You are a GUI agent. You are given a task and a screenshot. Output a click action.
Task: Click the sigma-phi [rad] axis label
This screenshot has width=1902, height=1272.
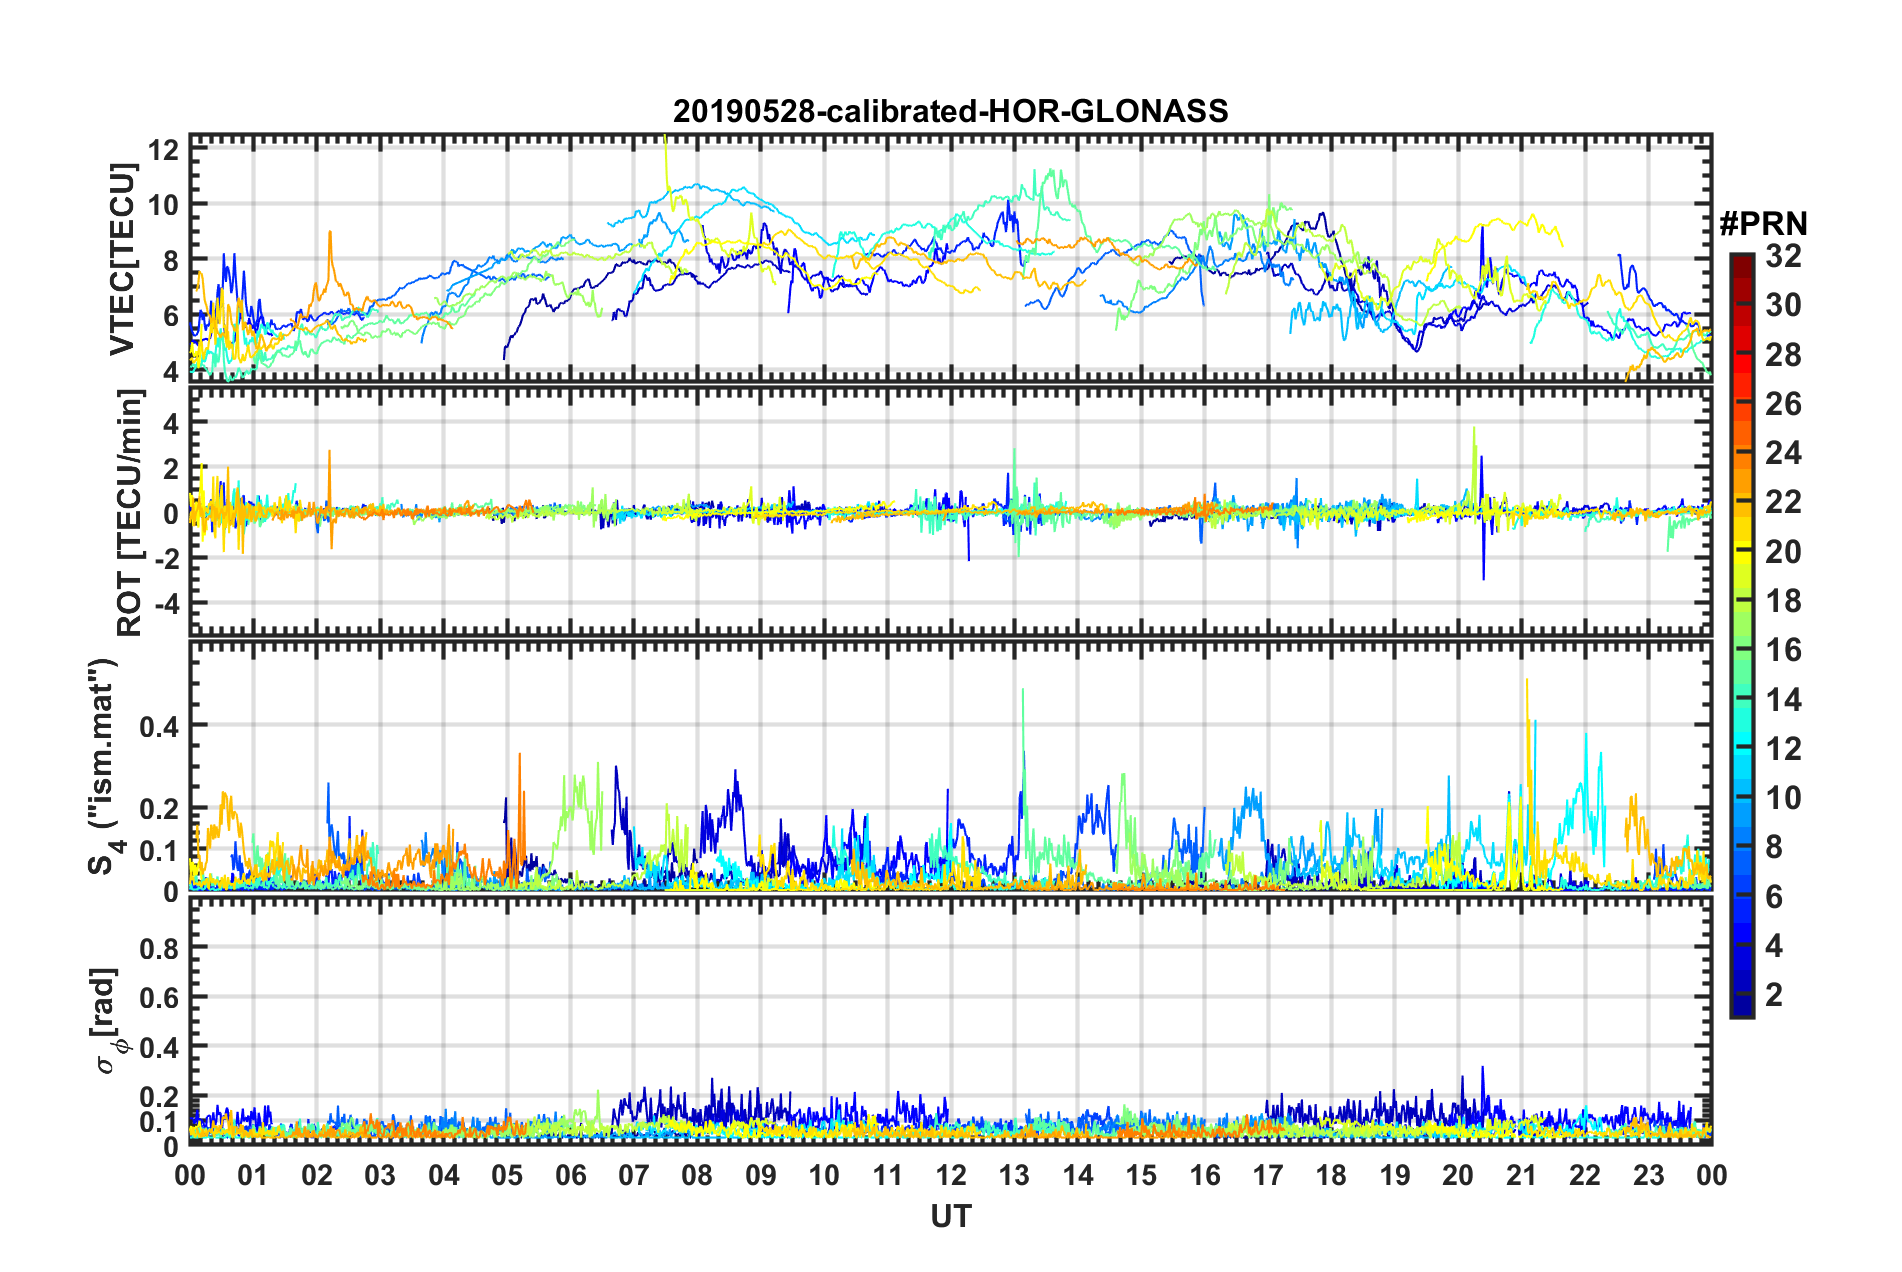[x=107, y=1020]
